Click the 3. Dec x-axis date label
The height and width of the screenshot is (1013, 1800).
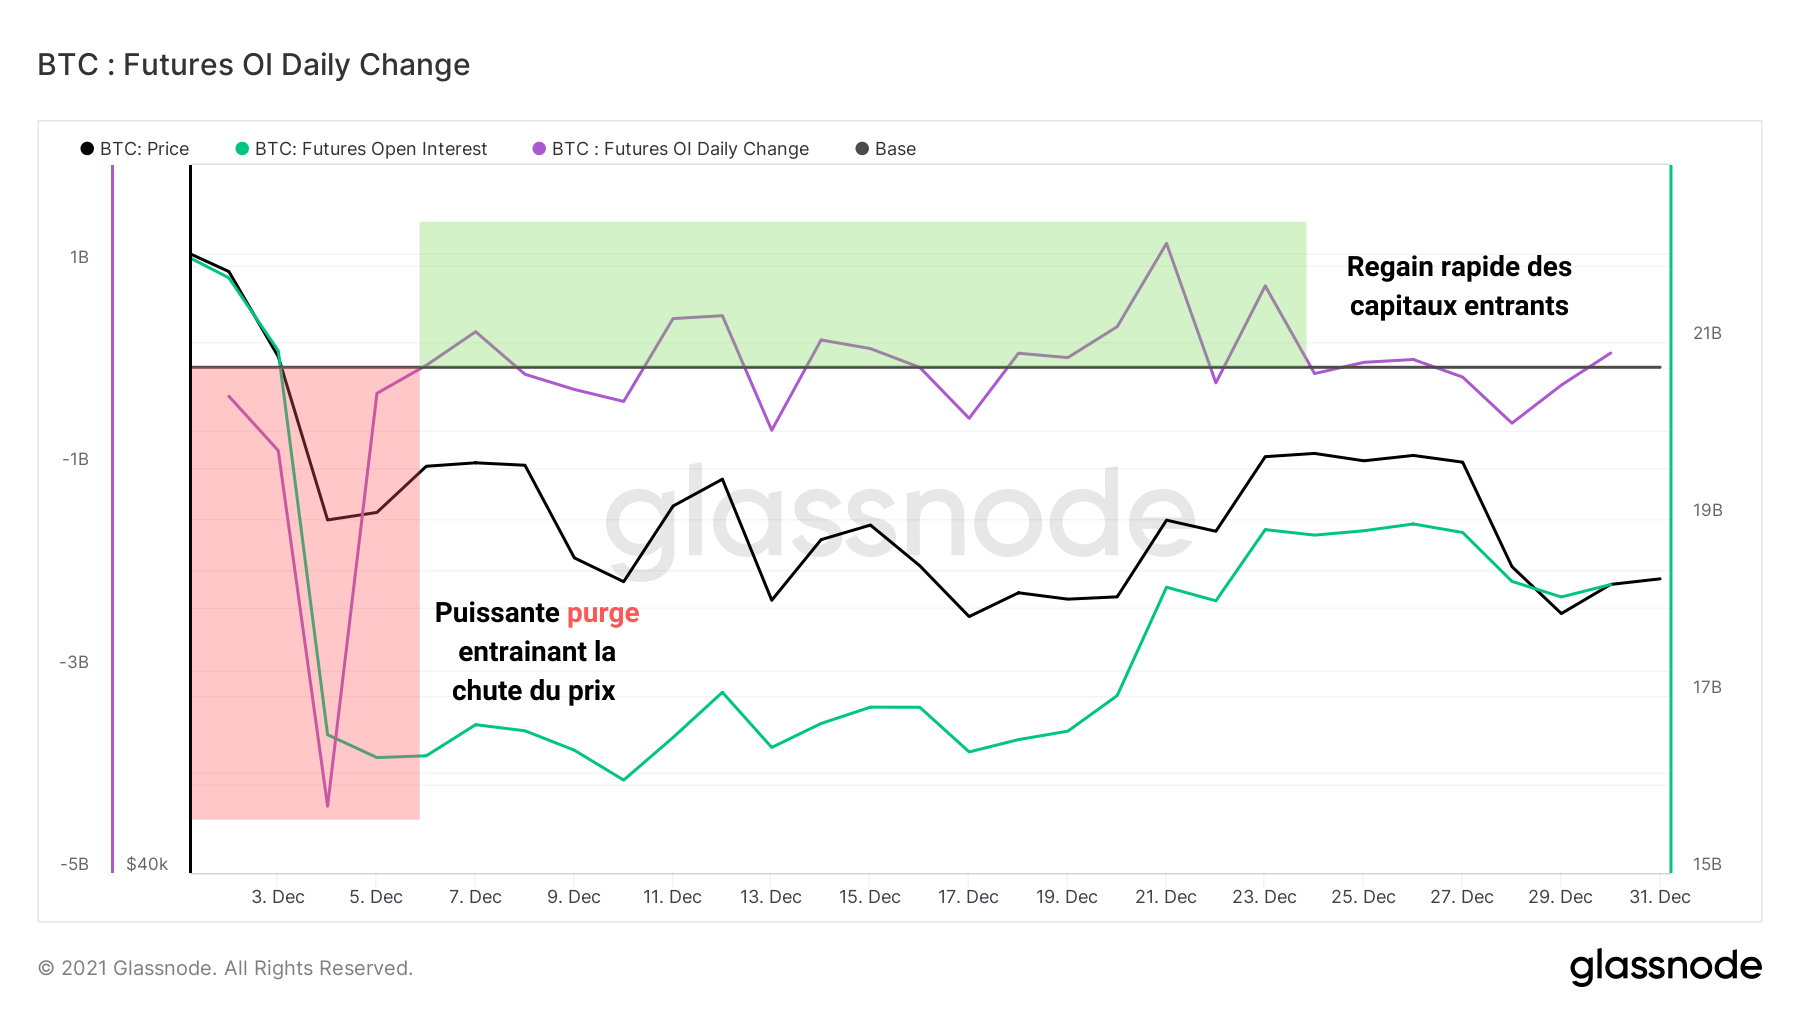click(x=278, y=897)
